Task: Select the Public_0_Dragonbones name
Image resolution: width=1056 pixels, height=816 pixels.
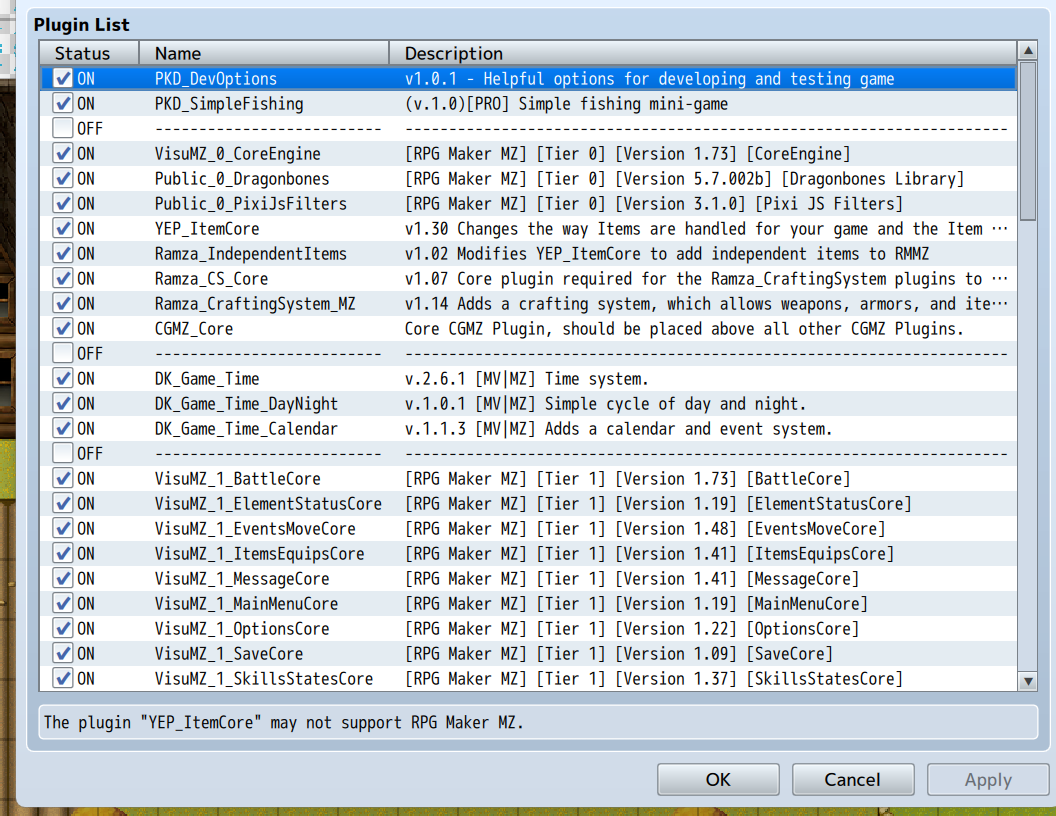Action: coord(242,178)
